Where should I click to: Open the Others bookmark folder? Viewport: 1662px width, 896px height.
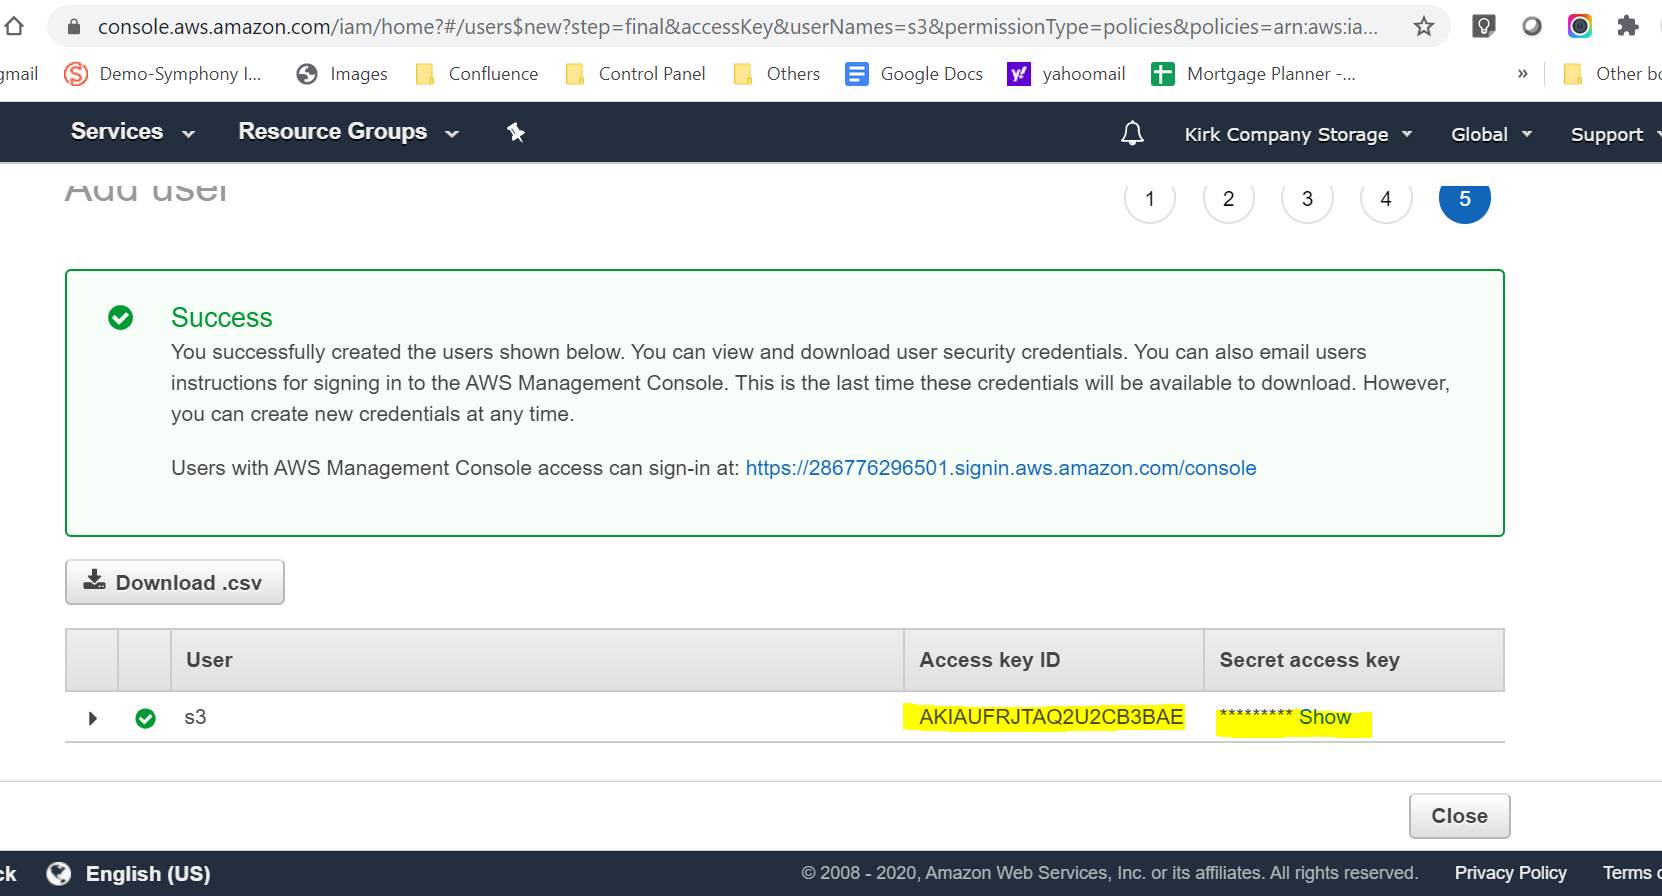(x=777, y=74)
